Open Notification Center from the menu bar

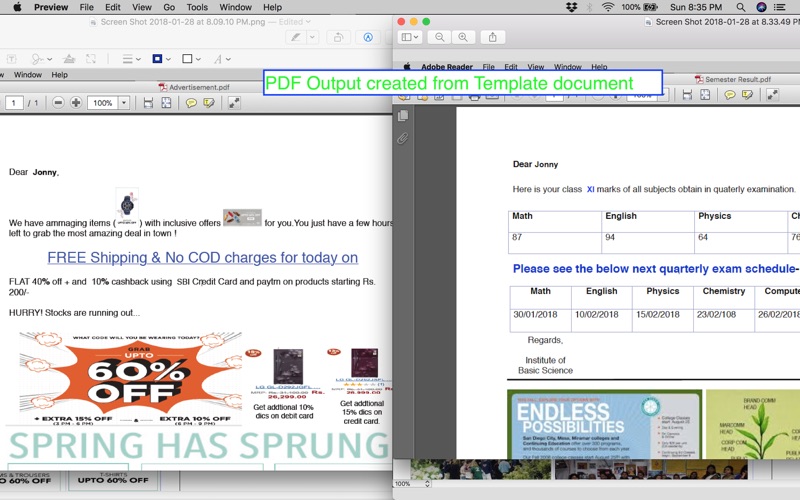point(779,7)
